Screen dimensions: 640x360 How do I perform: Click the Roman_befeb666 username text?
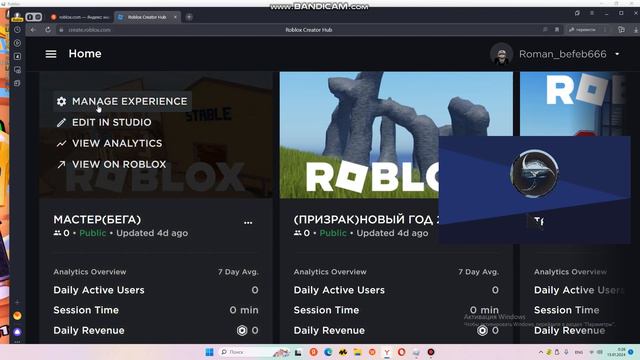click(x=562, y=54)
